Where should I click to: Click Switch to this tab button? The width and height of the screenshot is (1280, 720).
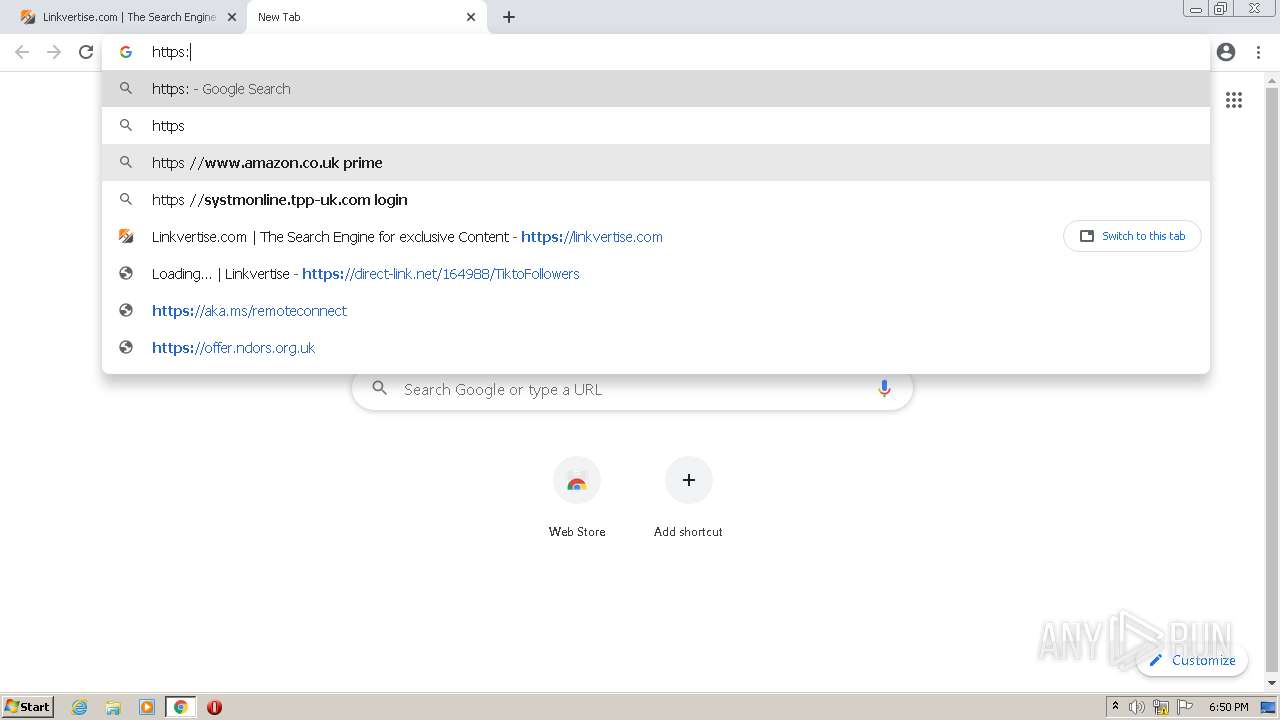click(x=1132, y=236)
